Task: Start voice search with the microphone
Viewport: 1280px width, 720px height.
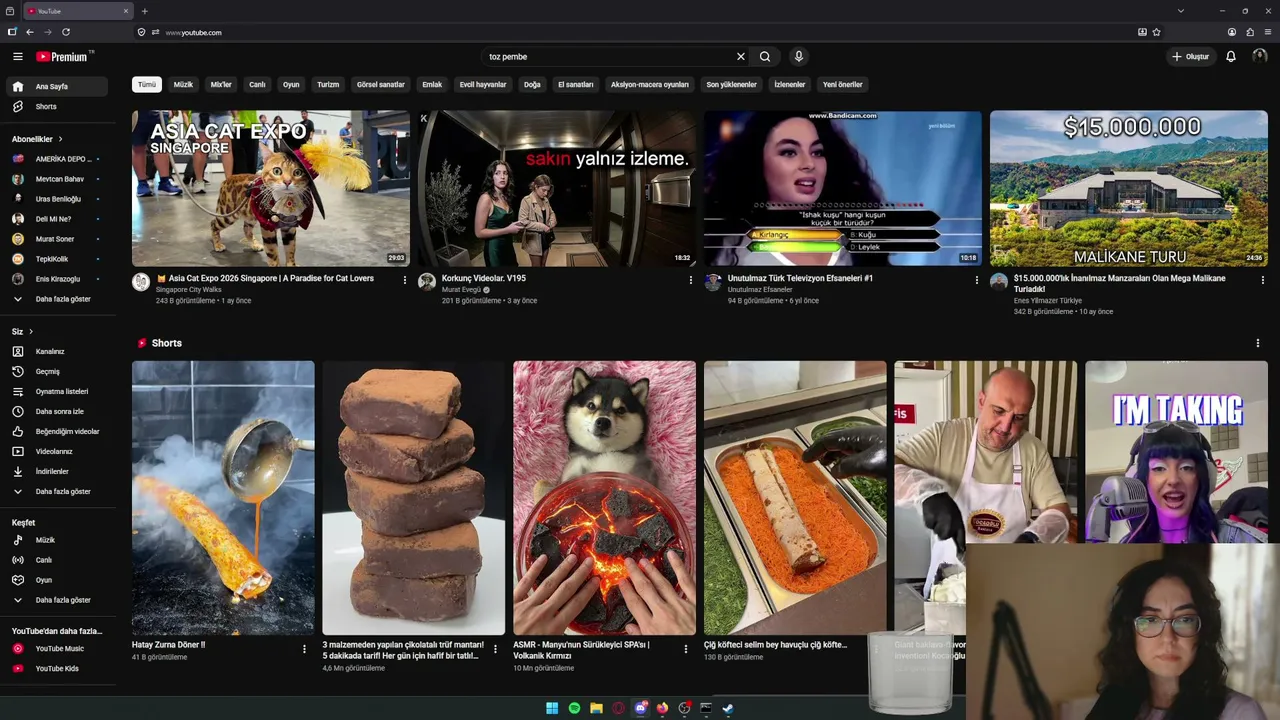Action: (798, 57)
